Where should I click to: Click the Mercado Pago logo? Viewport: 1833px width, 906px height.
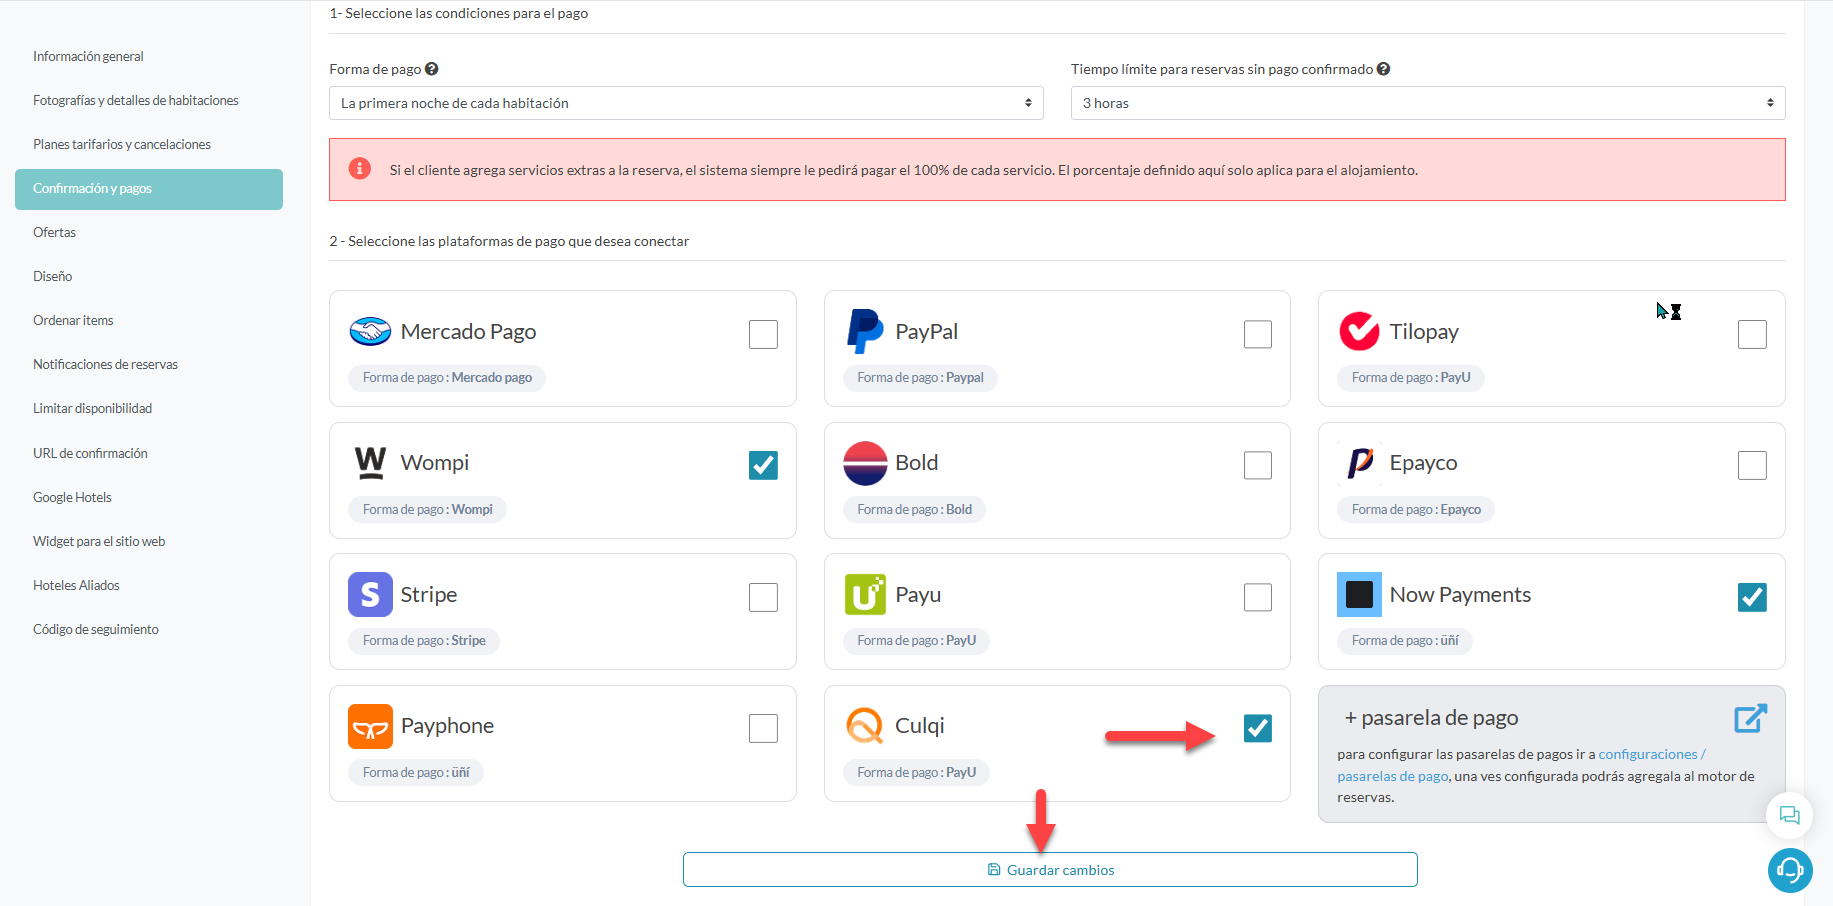point(370,331)
